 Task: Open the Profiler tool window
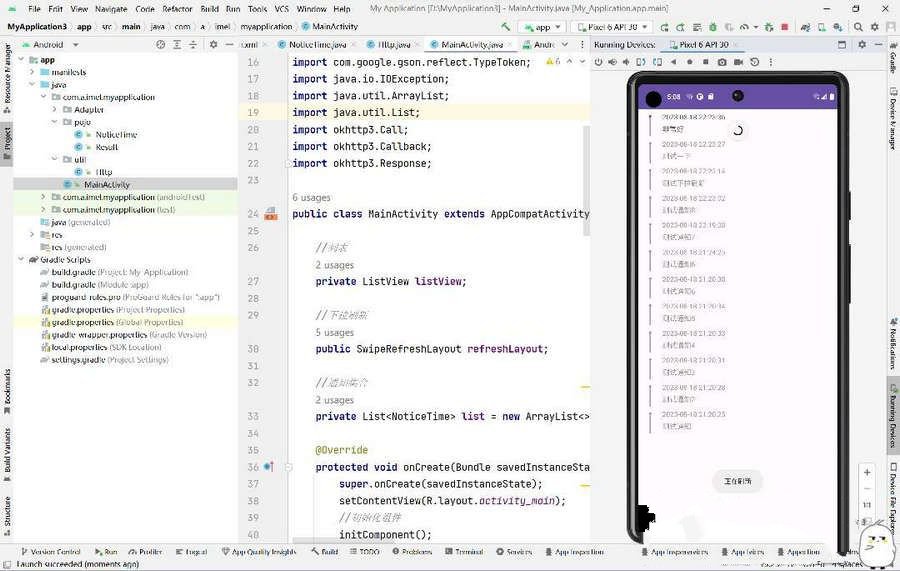tap(145, 551)
